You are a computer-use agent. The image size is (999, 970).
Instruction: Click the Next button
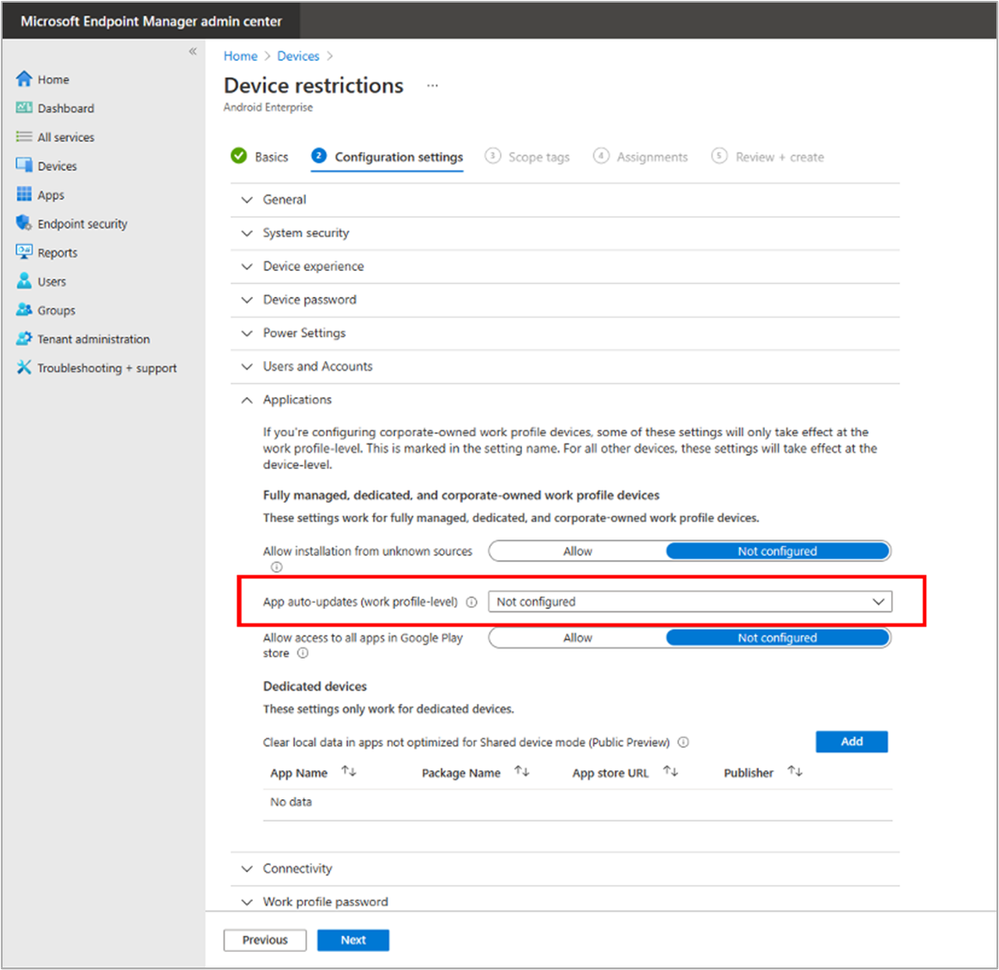coord(353,940)
